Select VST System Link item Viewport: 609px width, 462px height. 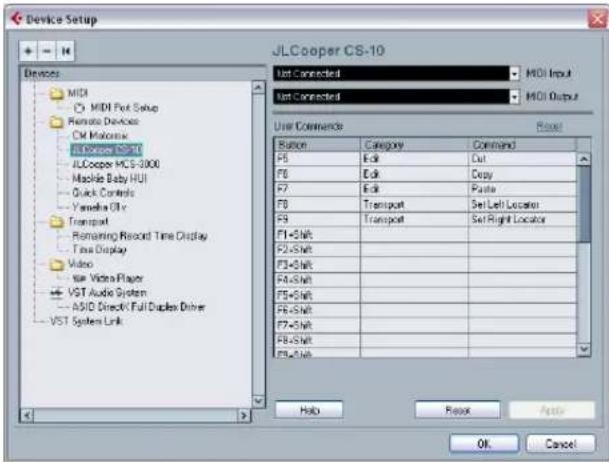tap(86, 321)
